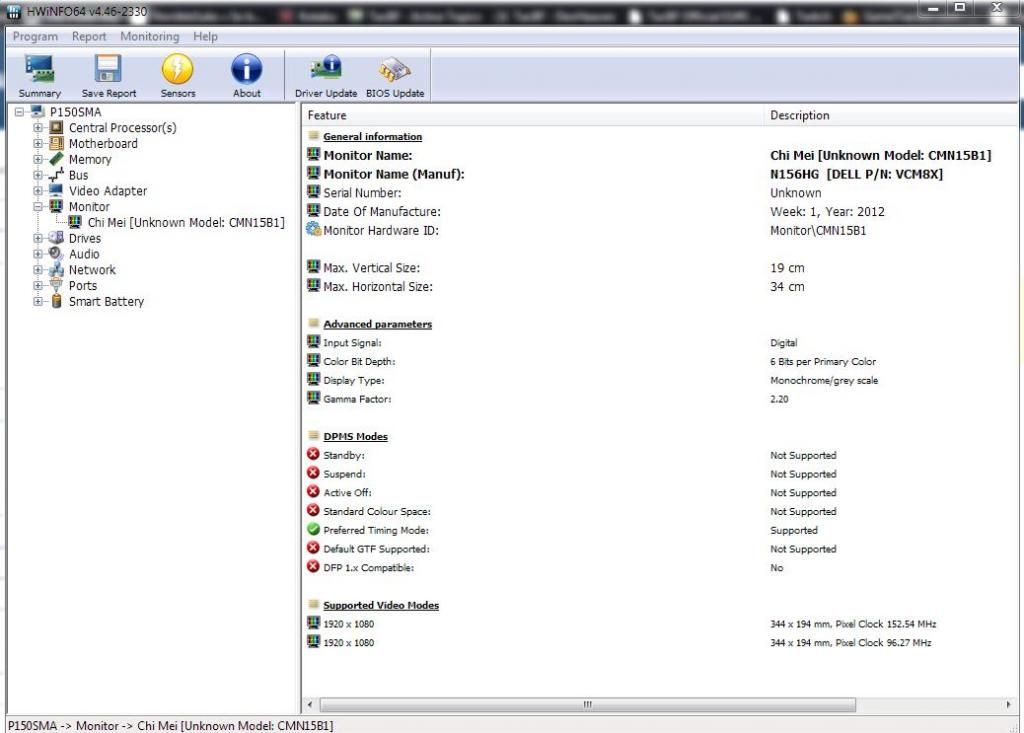The height and width of the screenshot is (733, 1024).
Task: Click the Supported Video Modes heading
Action: [x=381, y=606]
